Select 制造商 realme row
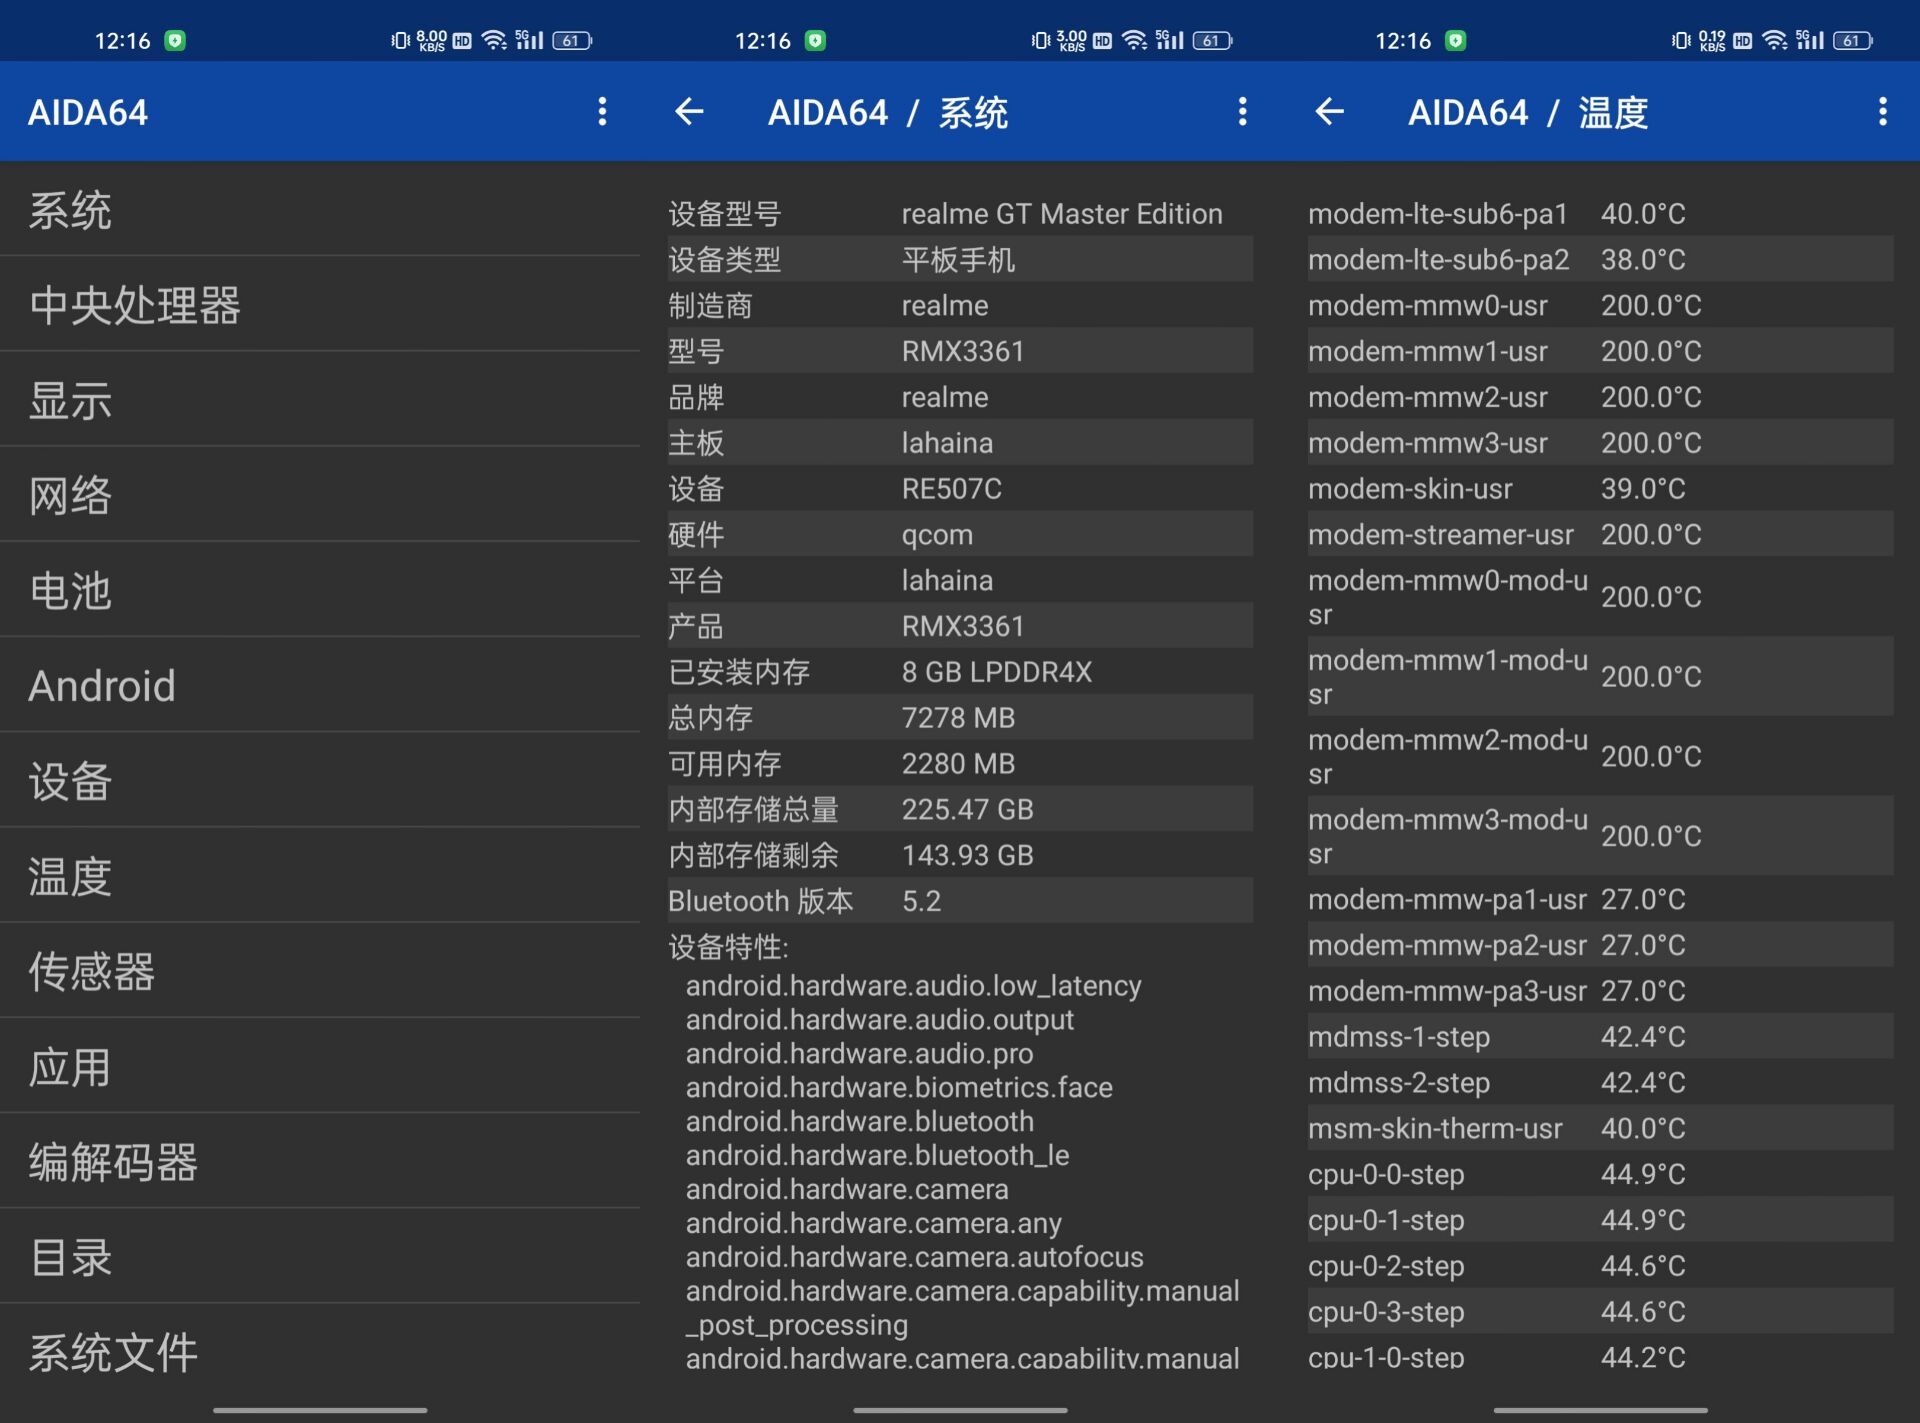1920x1423 pixels. [960, 306]
